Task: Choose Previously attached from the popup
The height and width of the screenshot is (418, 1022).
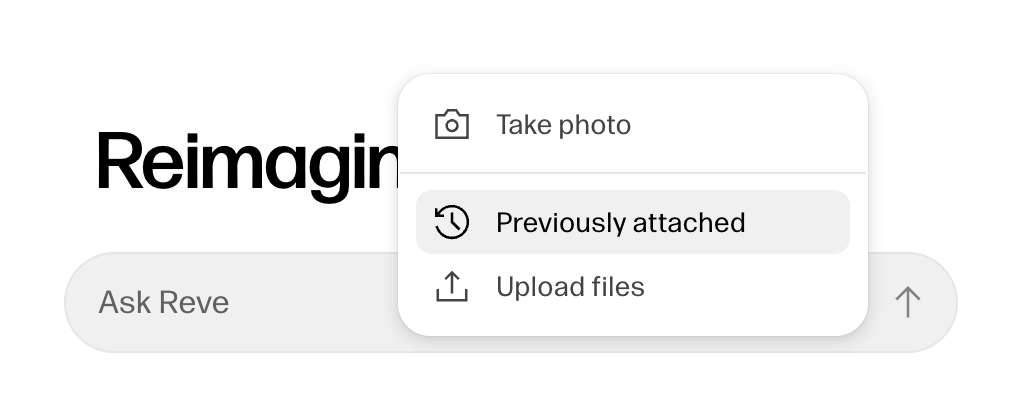Action: click(633, 222)
